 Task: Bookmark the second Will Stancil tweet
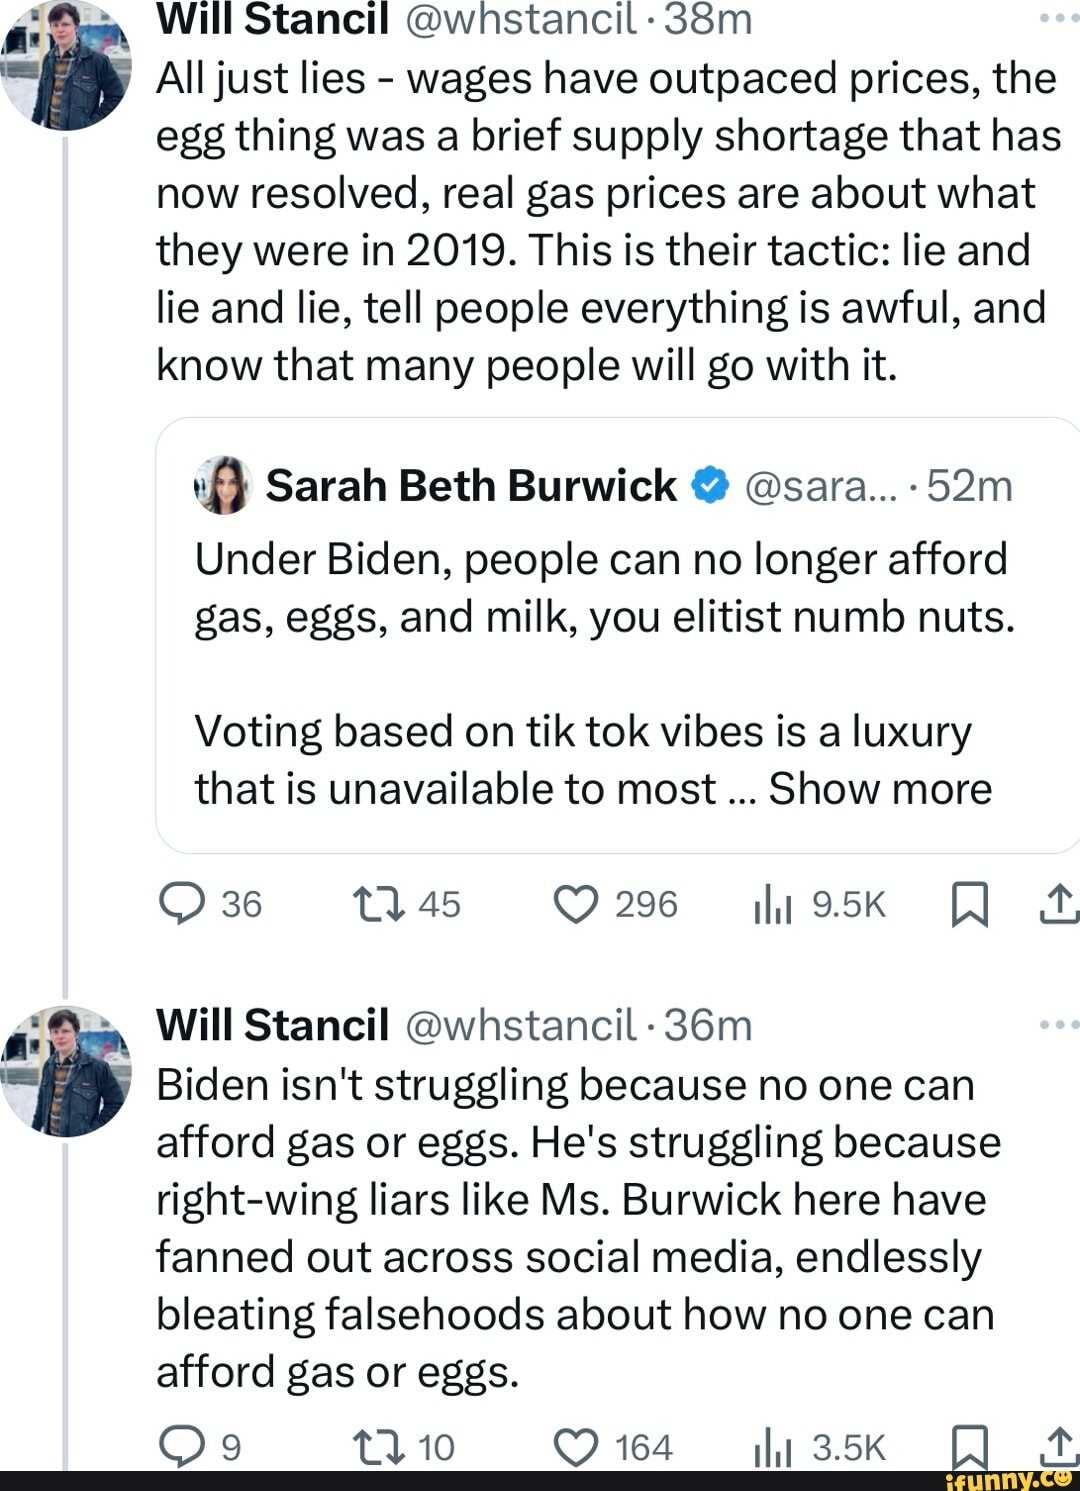[968, 1446]
